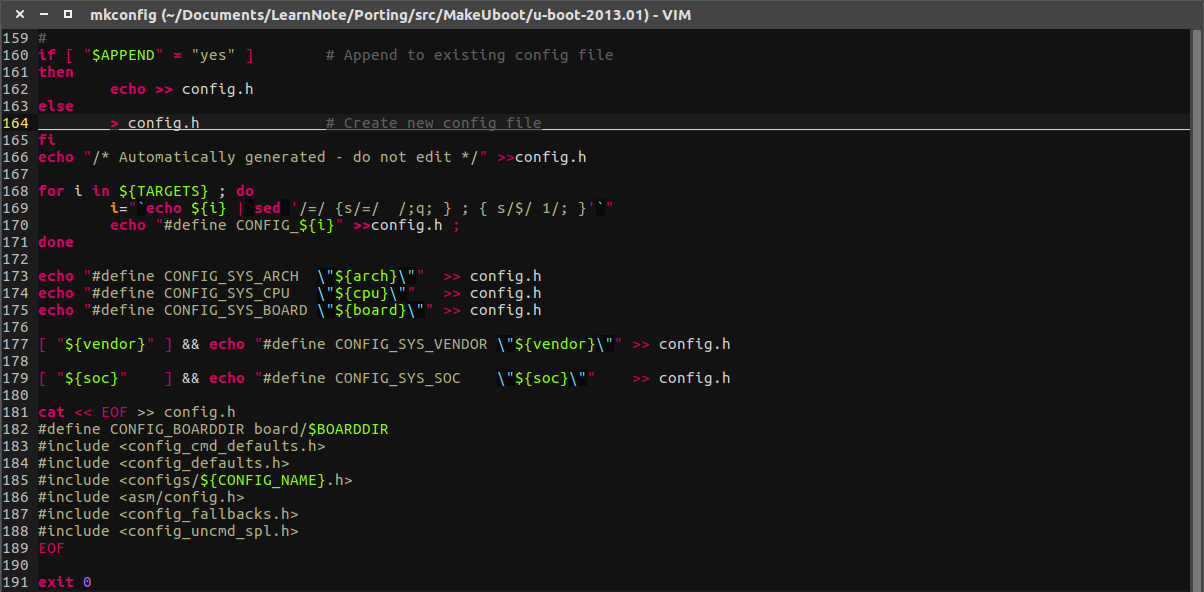Click "${CONFIG_NAME}" on line 185

pos(263,480)
